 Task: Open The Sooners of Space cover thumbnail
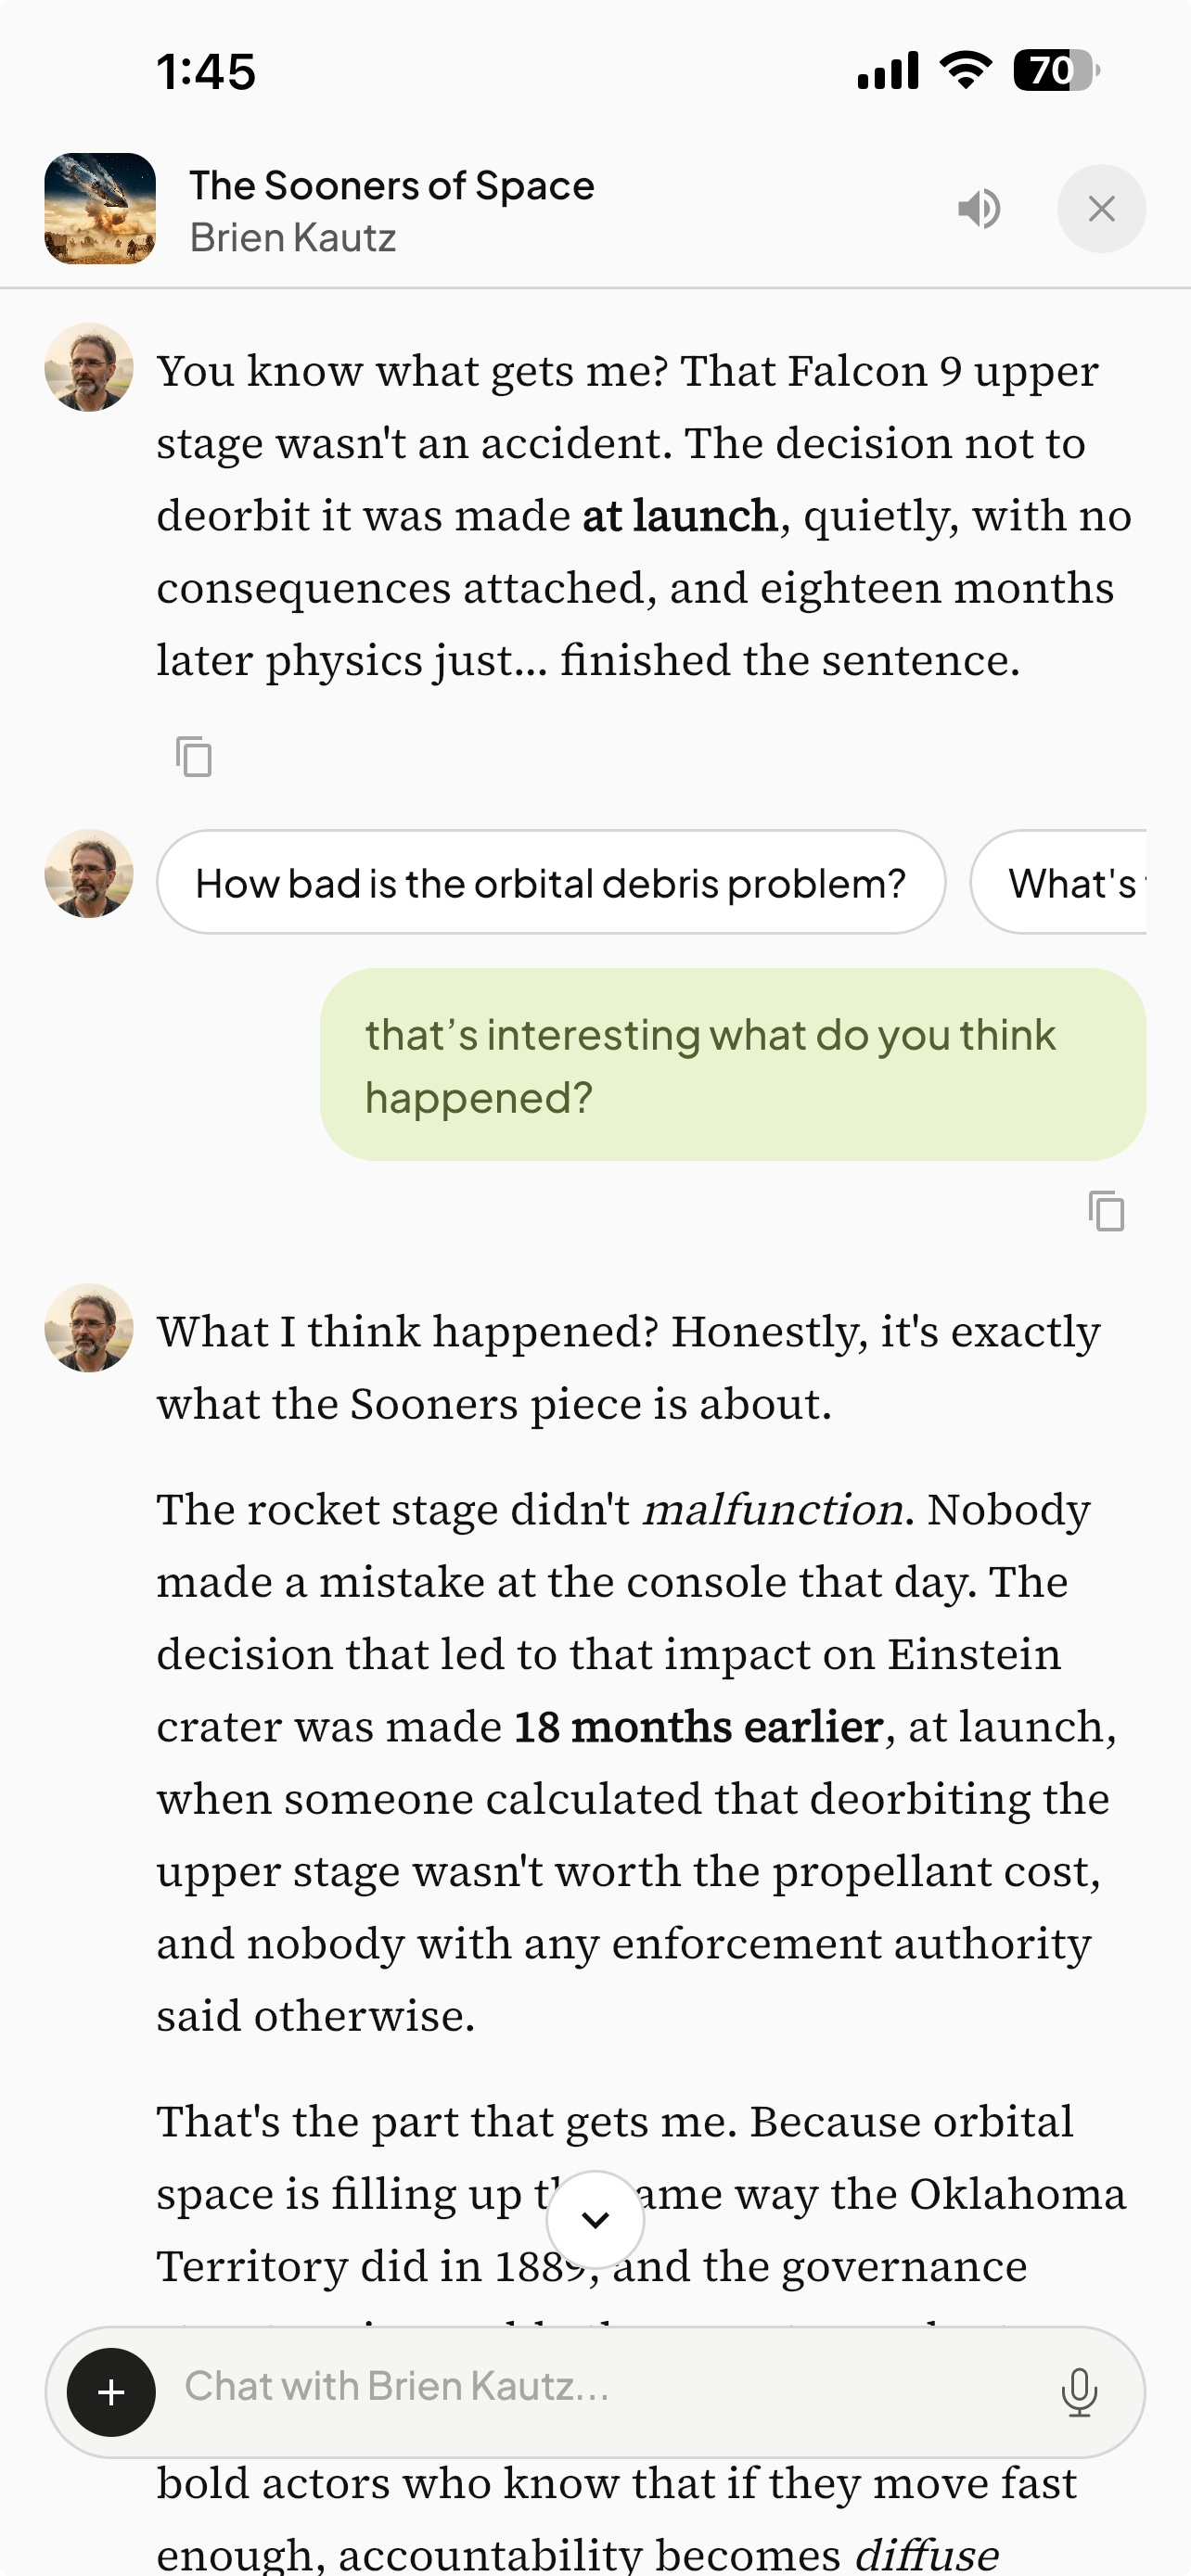pos(100,208)
